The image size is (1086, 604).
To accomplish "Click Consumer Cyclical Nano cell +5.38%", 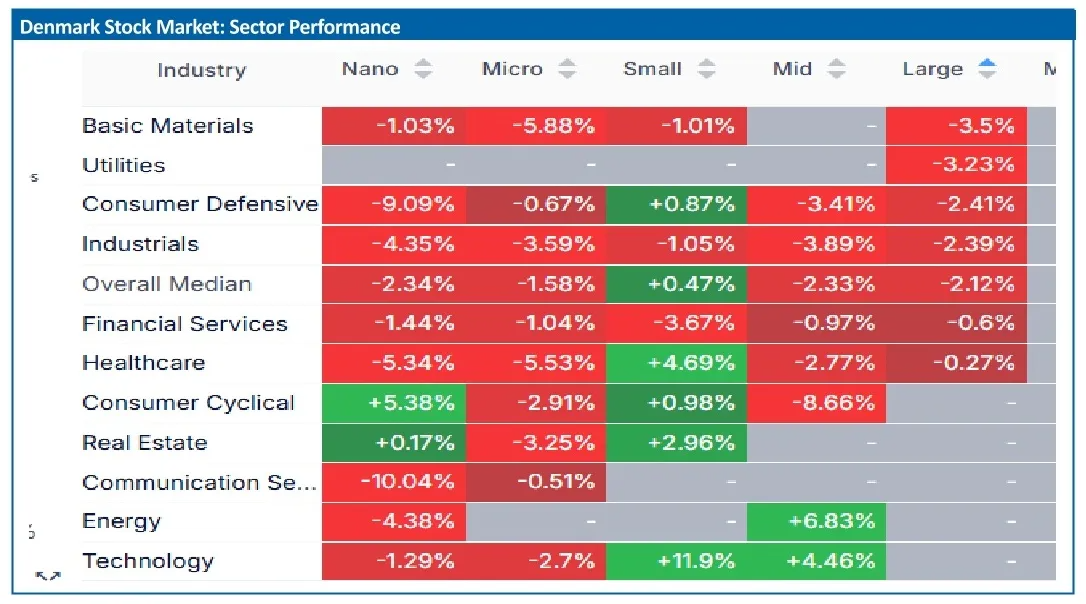I will [394, 403].
